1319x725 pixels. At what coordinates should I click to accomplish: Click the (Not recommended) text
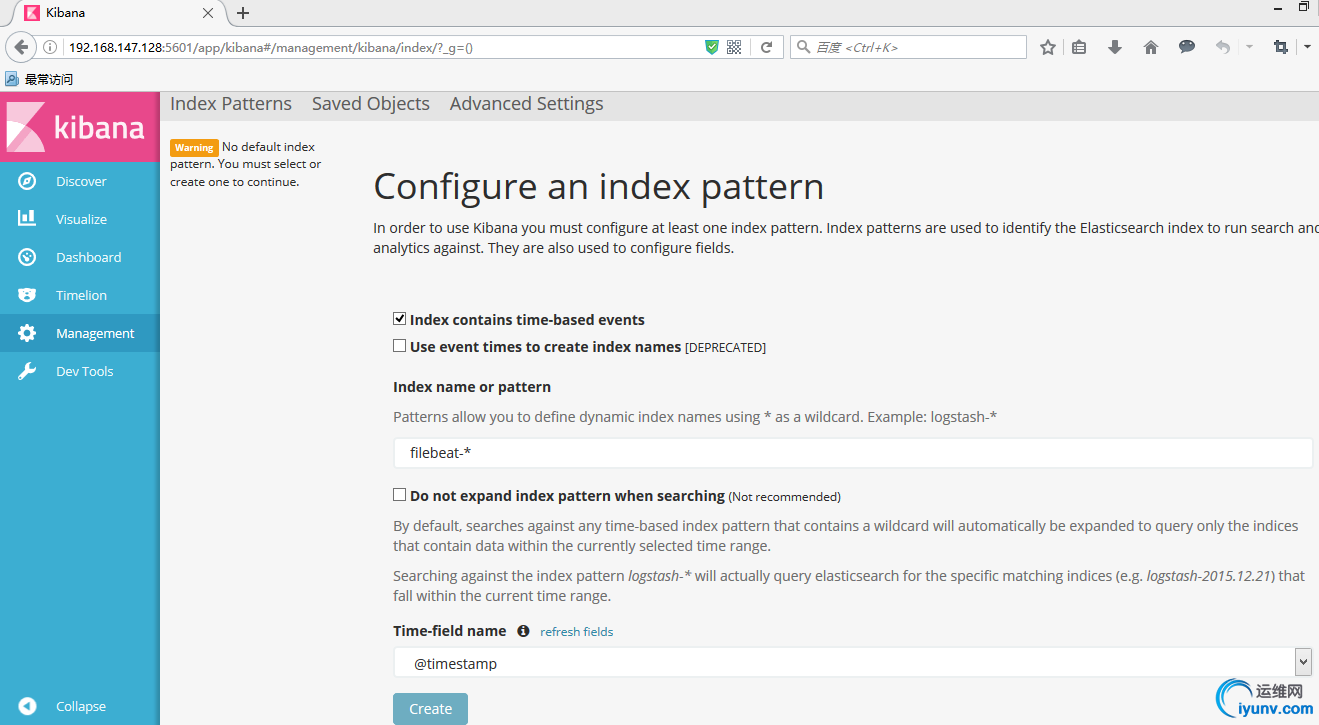(x=785, y=496)
